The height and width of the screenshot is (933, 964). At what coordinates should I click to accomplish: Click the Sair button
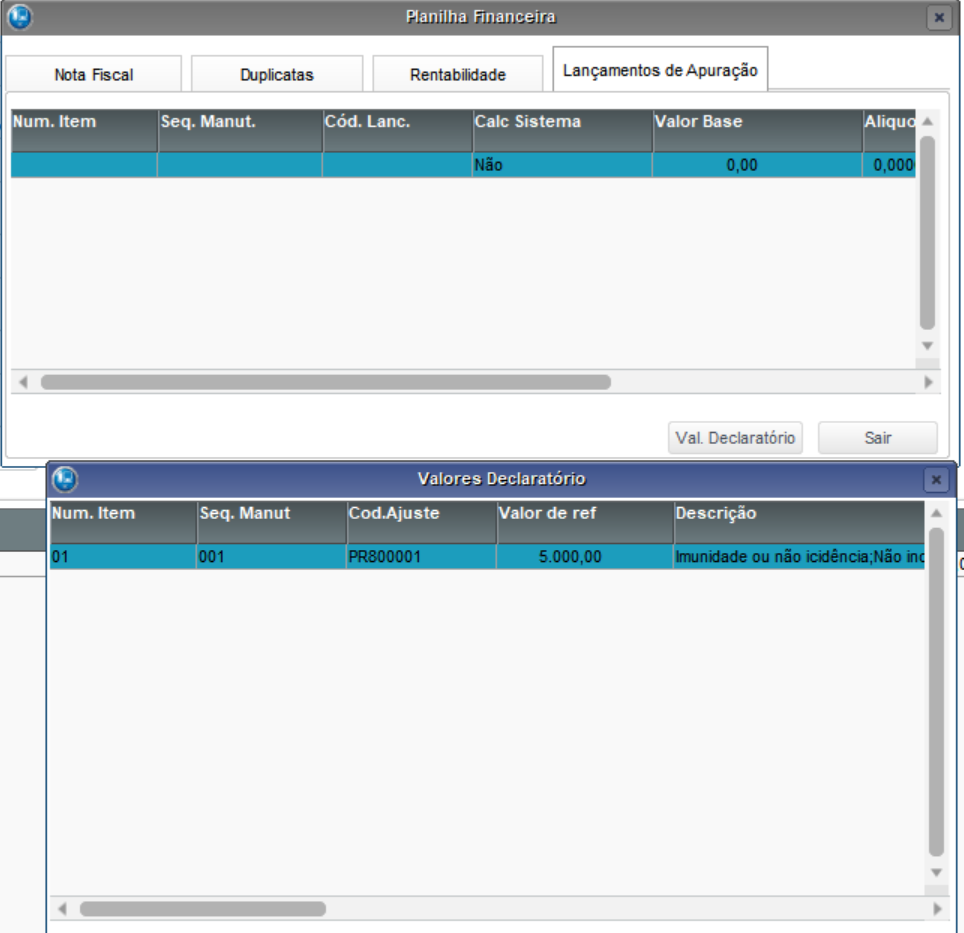(x=877, y=438)
